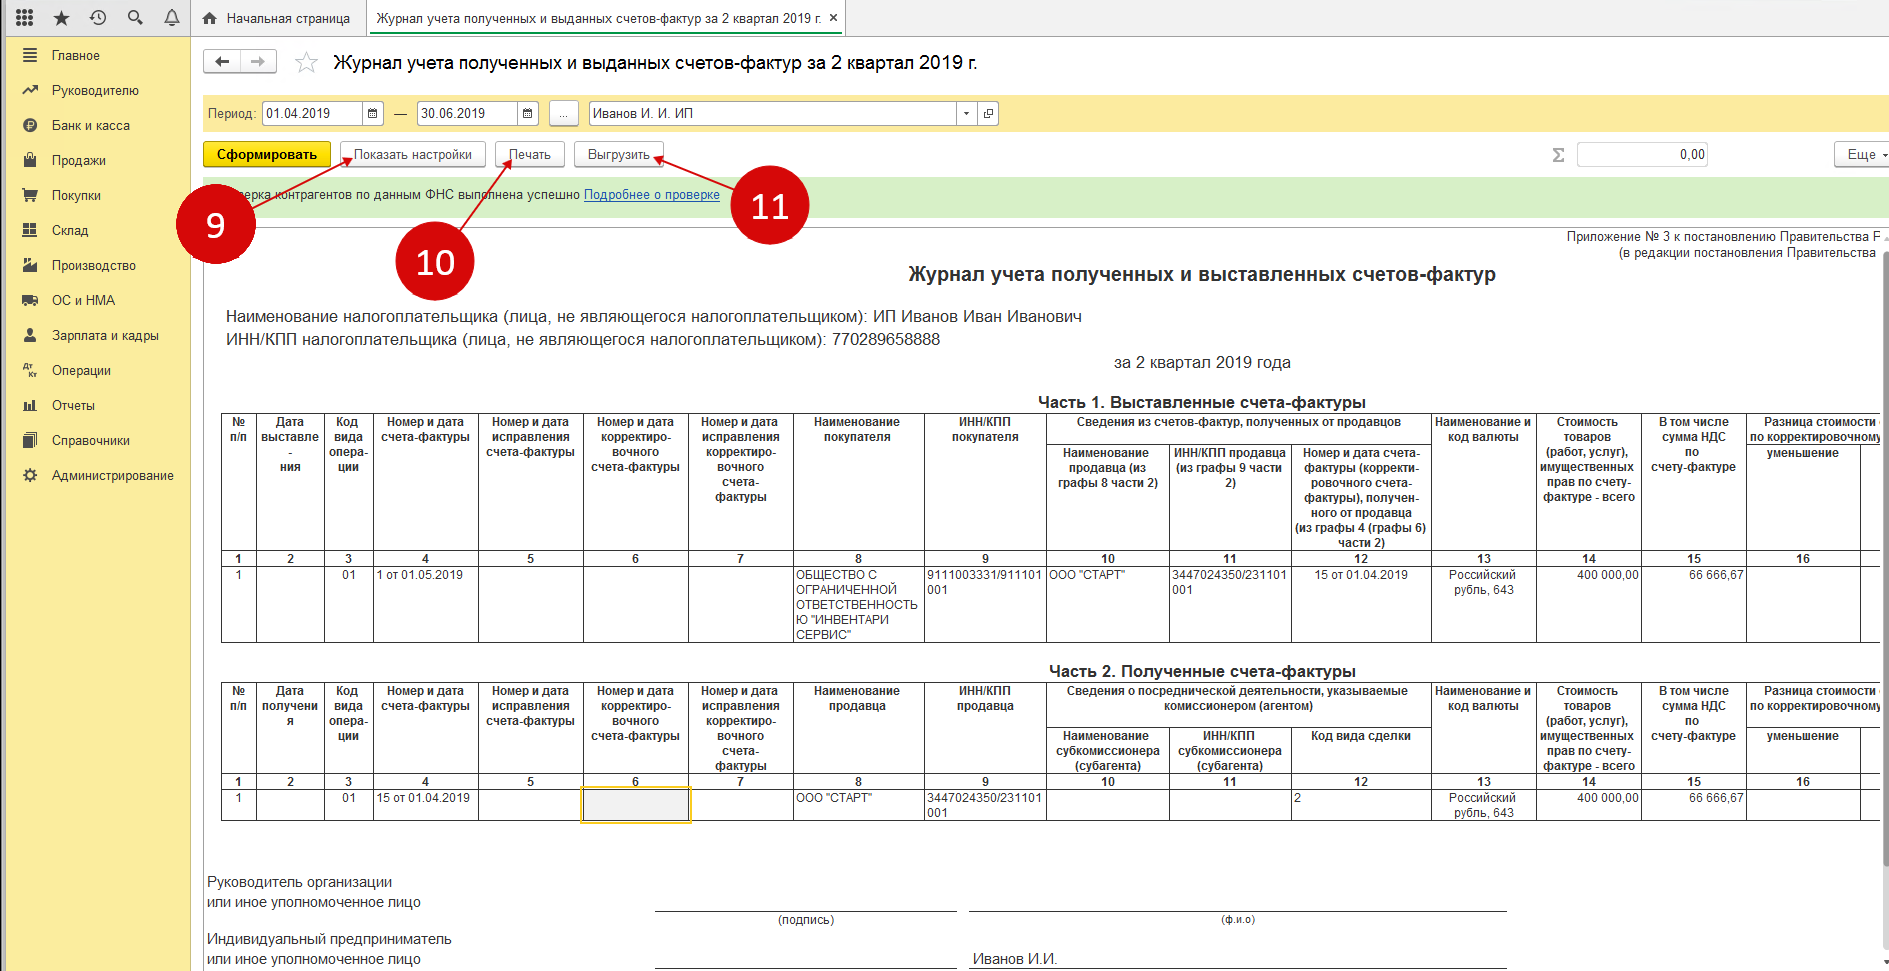Switch to the Начальная страница tab

pos(277,18)
